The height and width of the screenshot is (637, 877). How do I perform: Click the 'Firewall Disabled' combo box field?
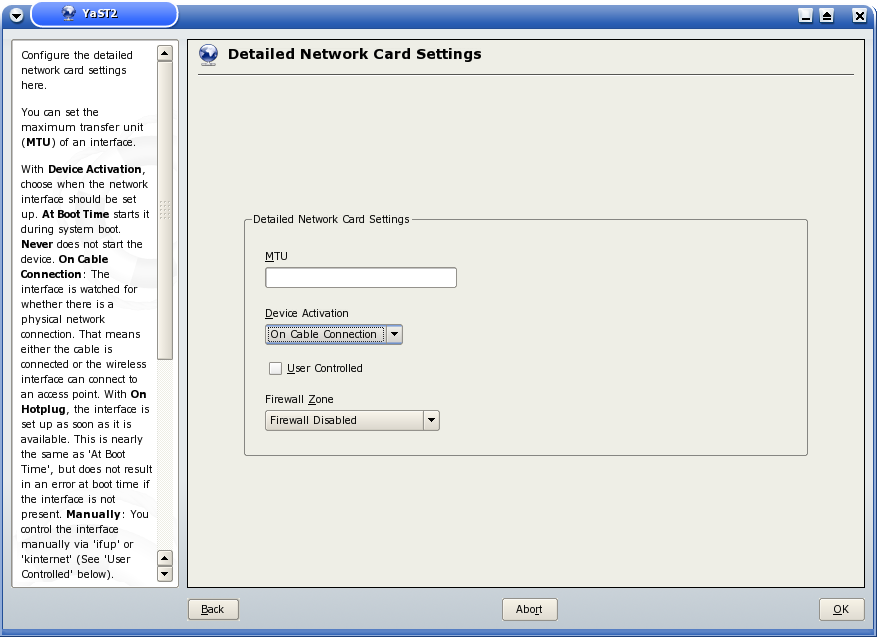344,420
